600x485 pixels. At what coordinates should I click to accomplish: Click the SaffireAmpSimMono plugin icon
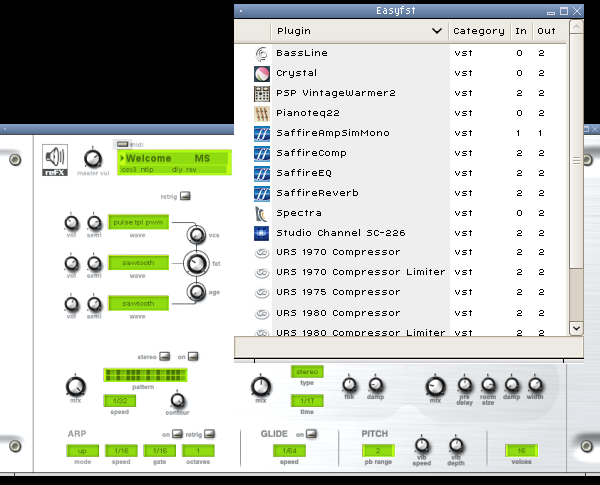[262, 134]
